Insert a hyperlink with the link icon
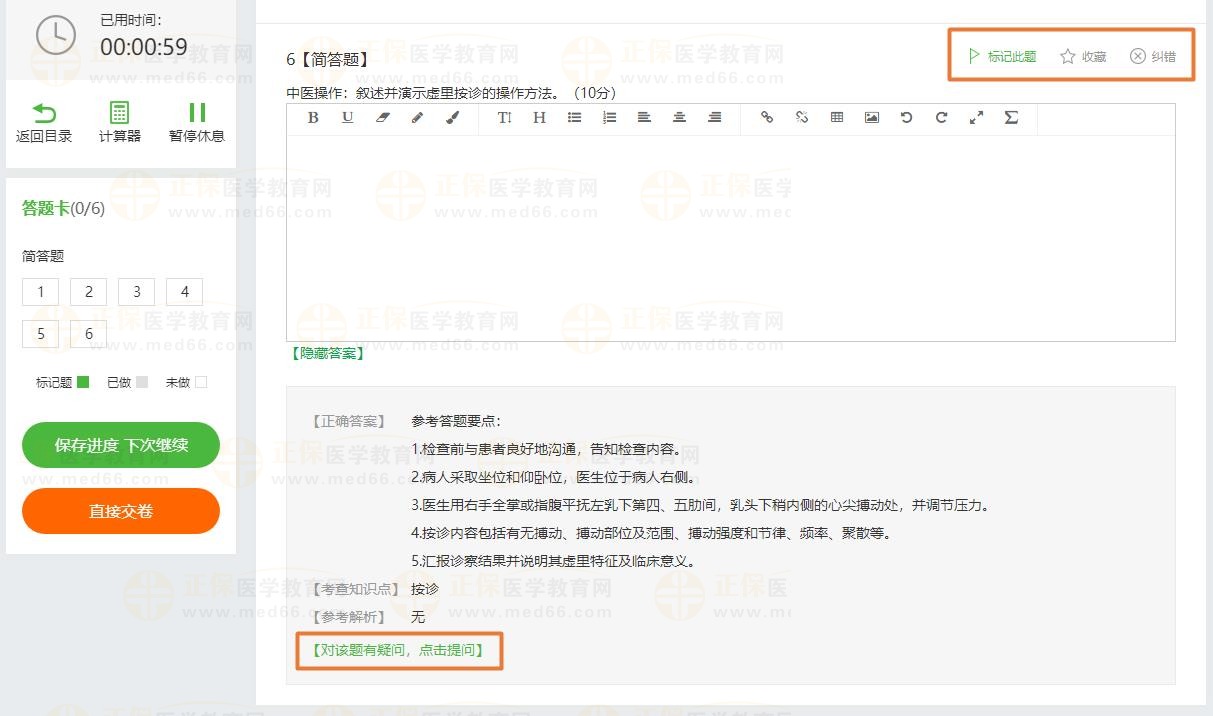This screenshot has width=1213, height=716. [x=767, y=118]
